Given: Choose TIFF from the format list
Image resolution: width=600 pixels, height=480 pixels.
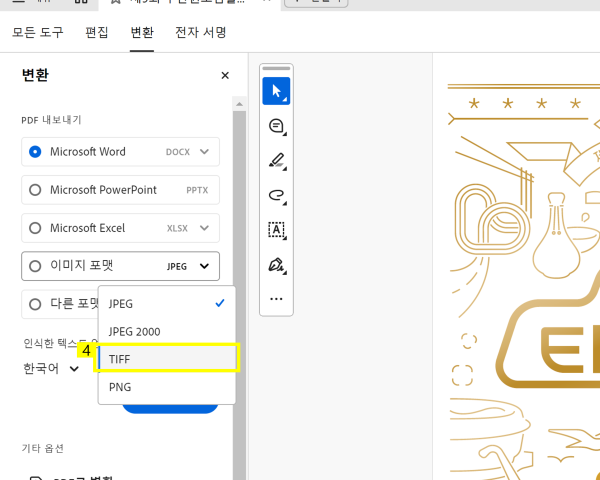Looking at the screenshot, I should tap(167, 359).
